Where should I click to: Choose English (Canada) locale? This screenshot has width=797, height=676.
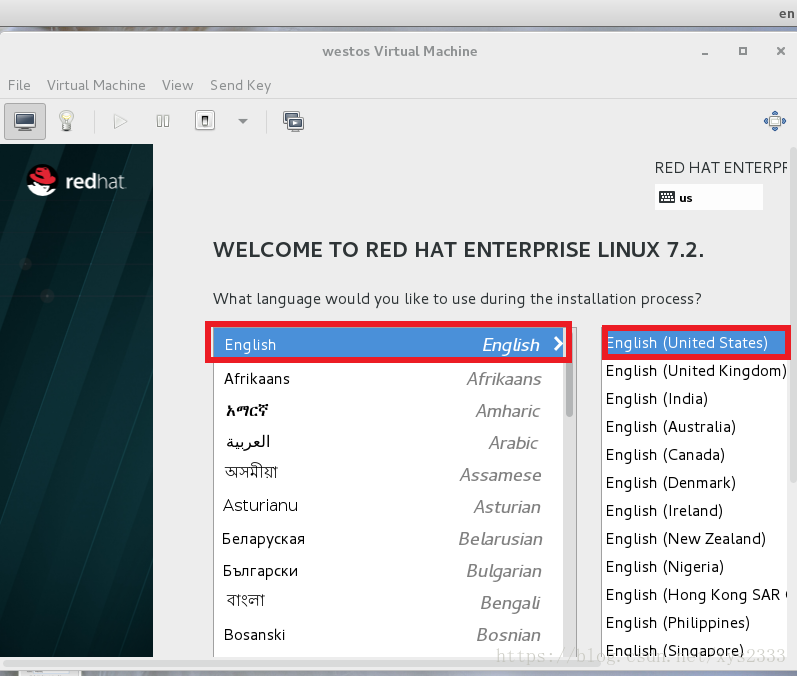[695, 454]
